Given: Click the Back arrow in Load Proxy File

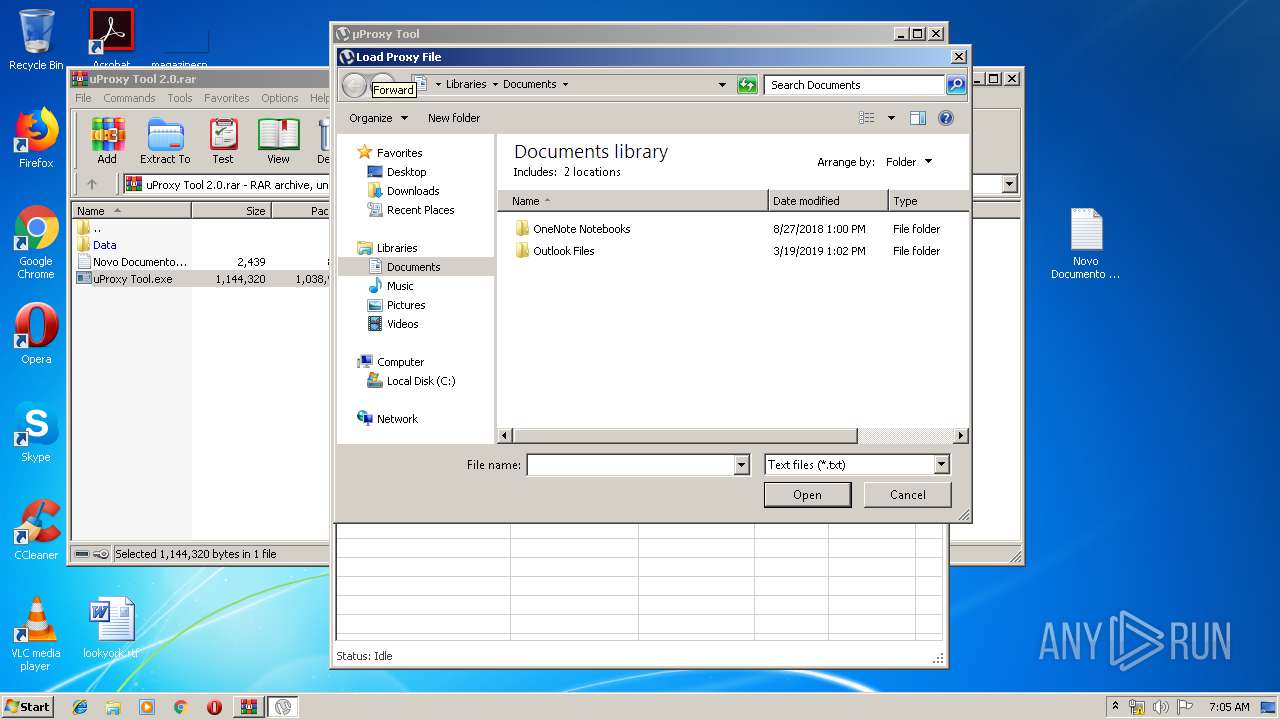Looking at the screenshot, I should tap(354, 85).
